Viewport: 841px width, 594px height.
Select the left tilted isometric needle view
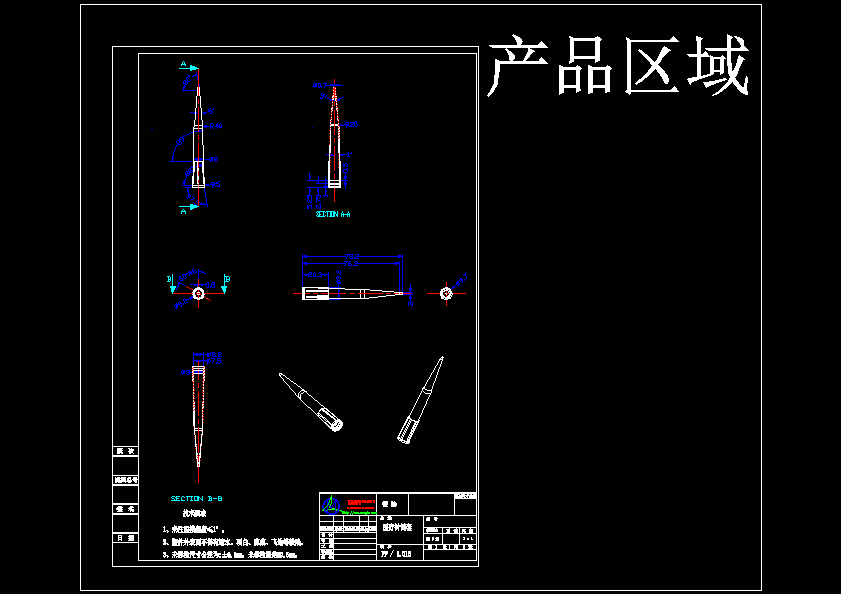coord(310,400)
